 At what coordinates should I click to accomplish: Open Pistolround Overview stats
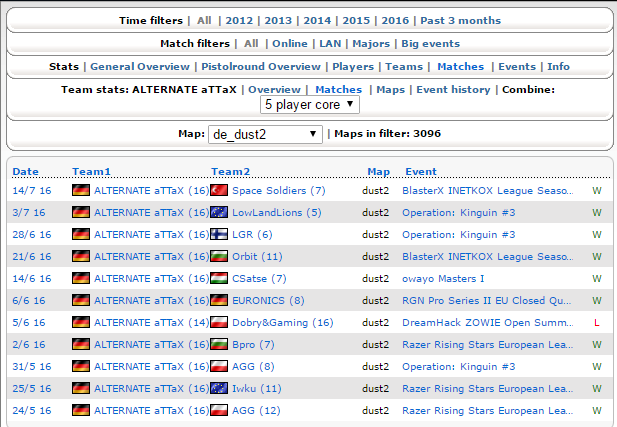[x=261, y=67]
